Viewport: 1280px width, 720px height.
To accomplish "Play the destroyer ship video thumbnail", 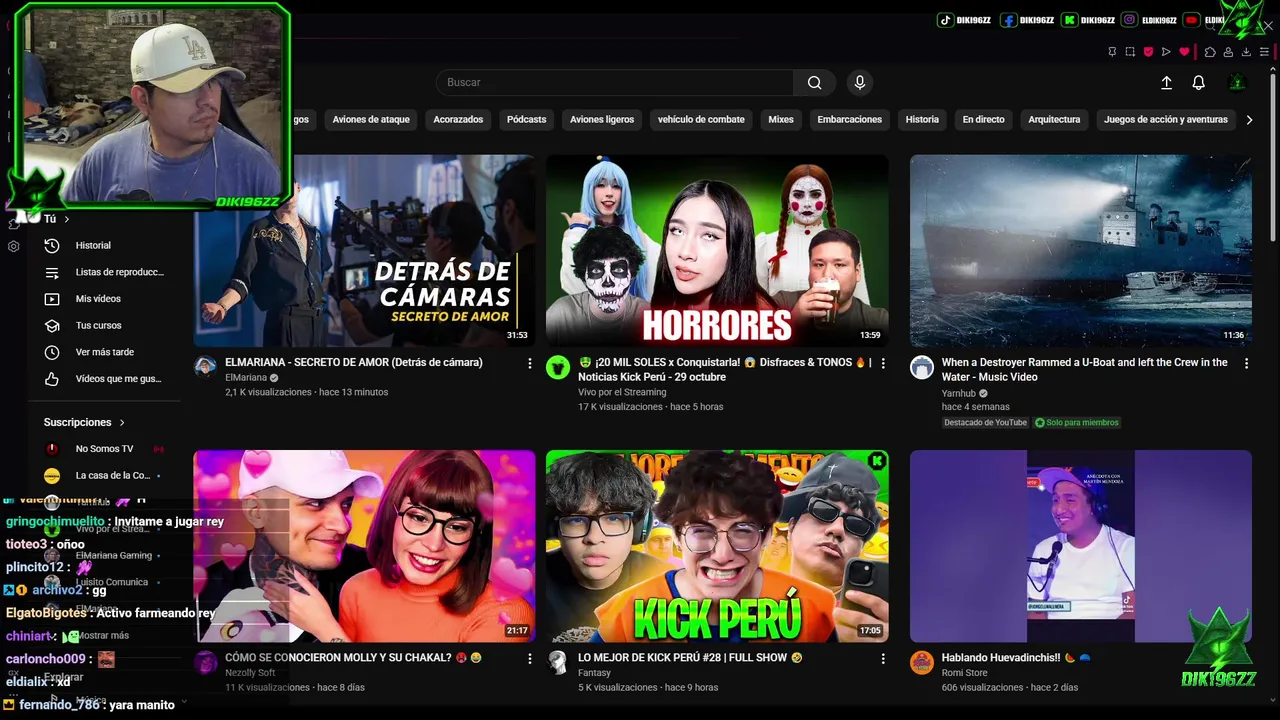I will (1081, 250).
